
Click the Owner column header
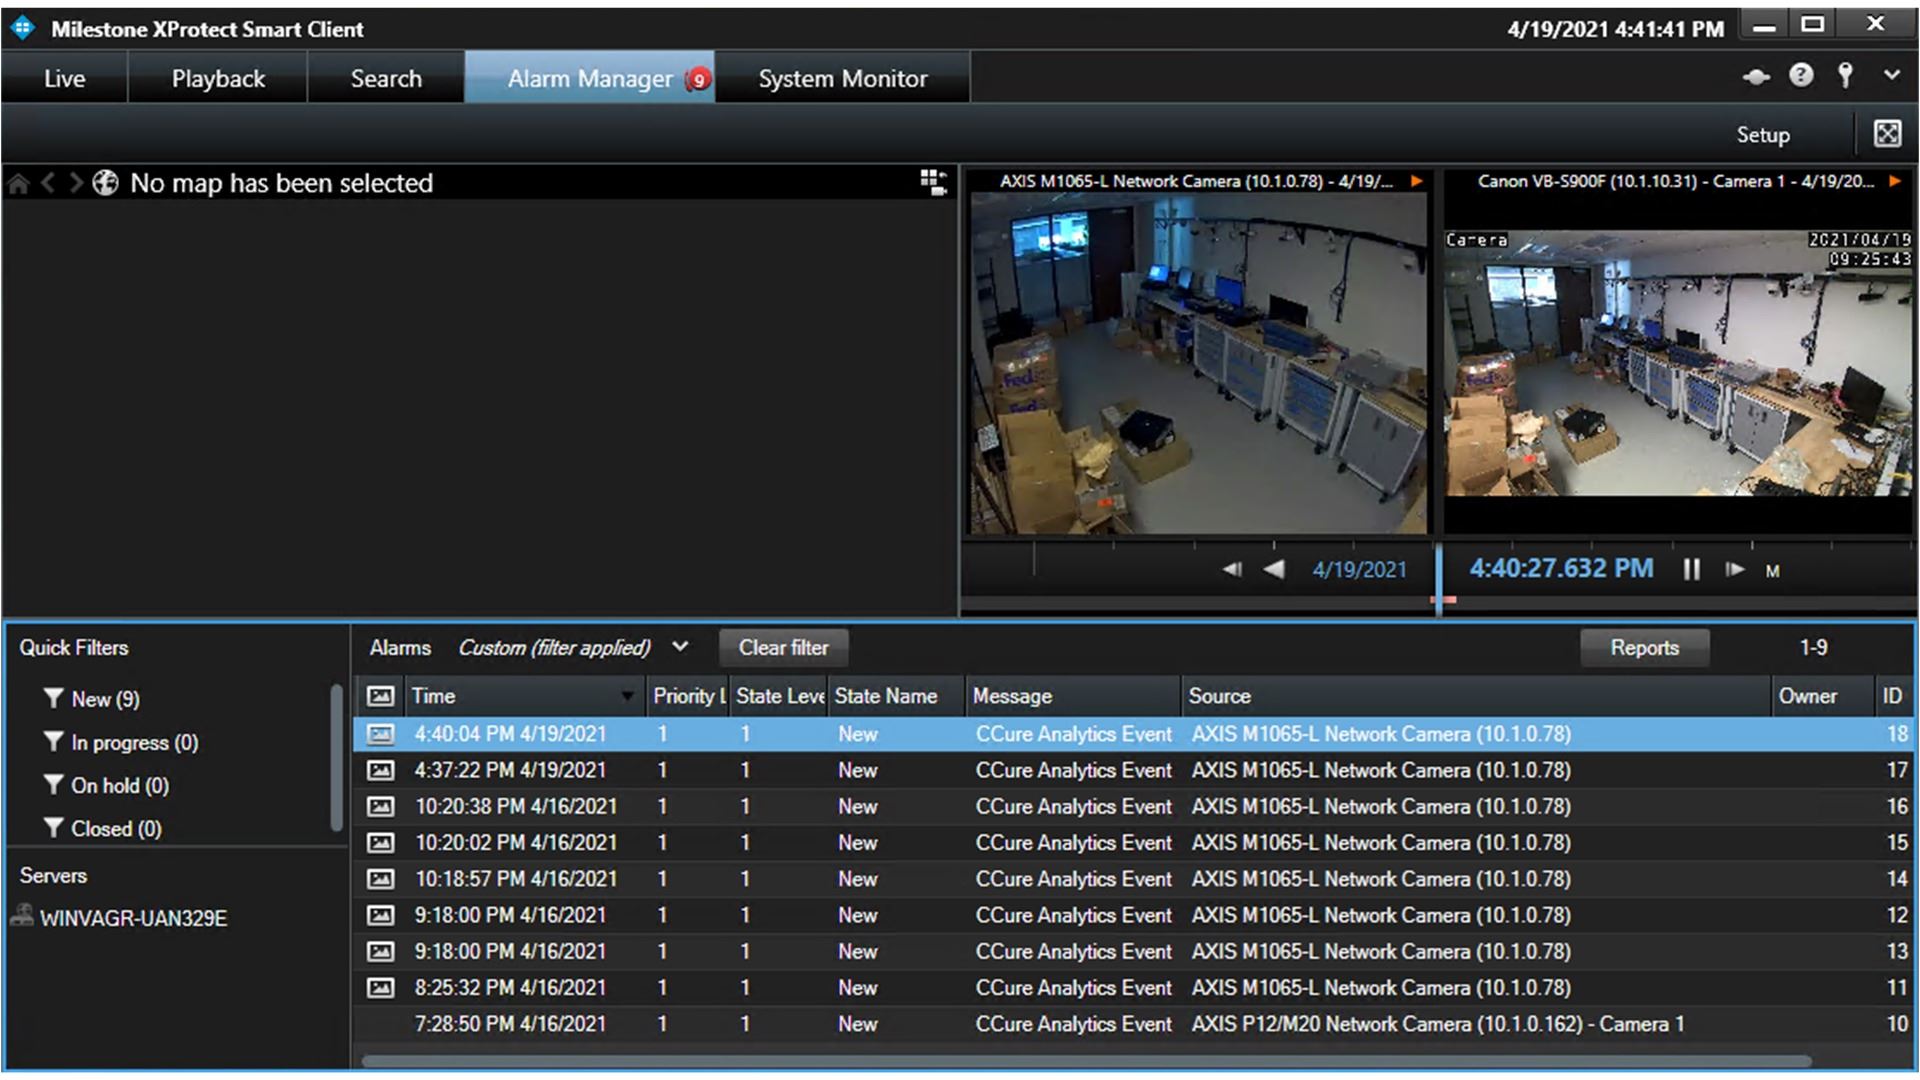pyautogui.click(x=1821, y=696)
